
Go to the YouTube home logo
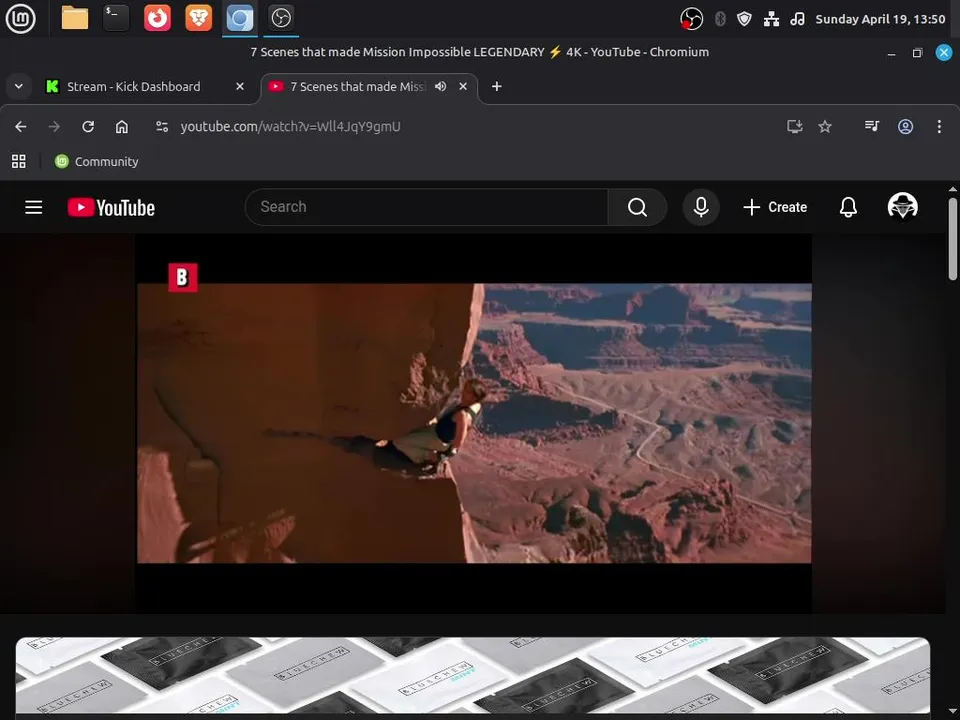click(x=111, y=208)
